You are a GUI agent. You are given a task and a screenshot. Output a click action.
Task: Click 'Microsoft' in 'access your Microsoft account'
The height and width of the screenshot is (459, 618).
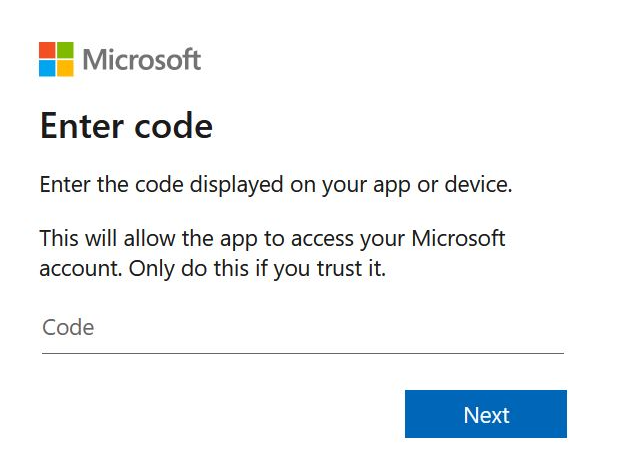458,238
